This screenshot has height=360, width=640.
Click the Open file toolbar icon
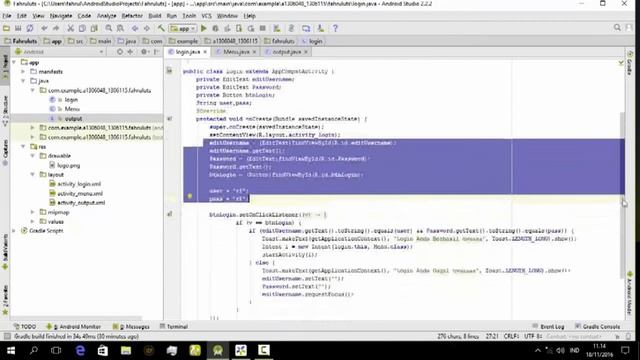coord(6,28)
